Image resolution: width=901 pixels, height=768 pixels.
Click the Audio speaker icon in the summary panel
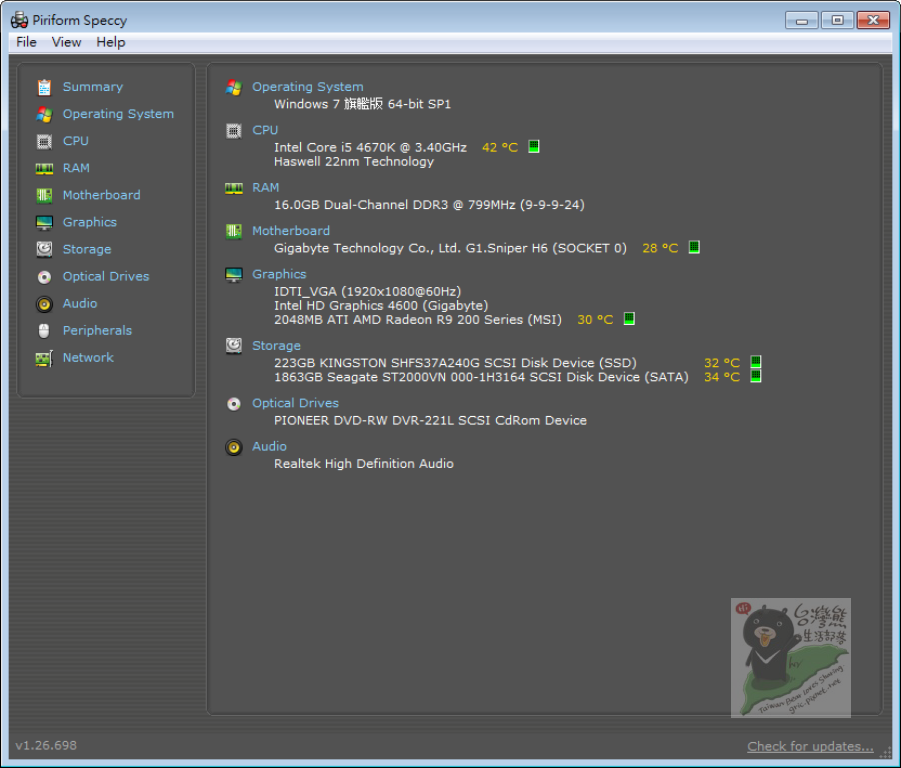coord(234,447)
